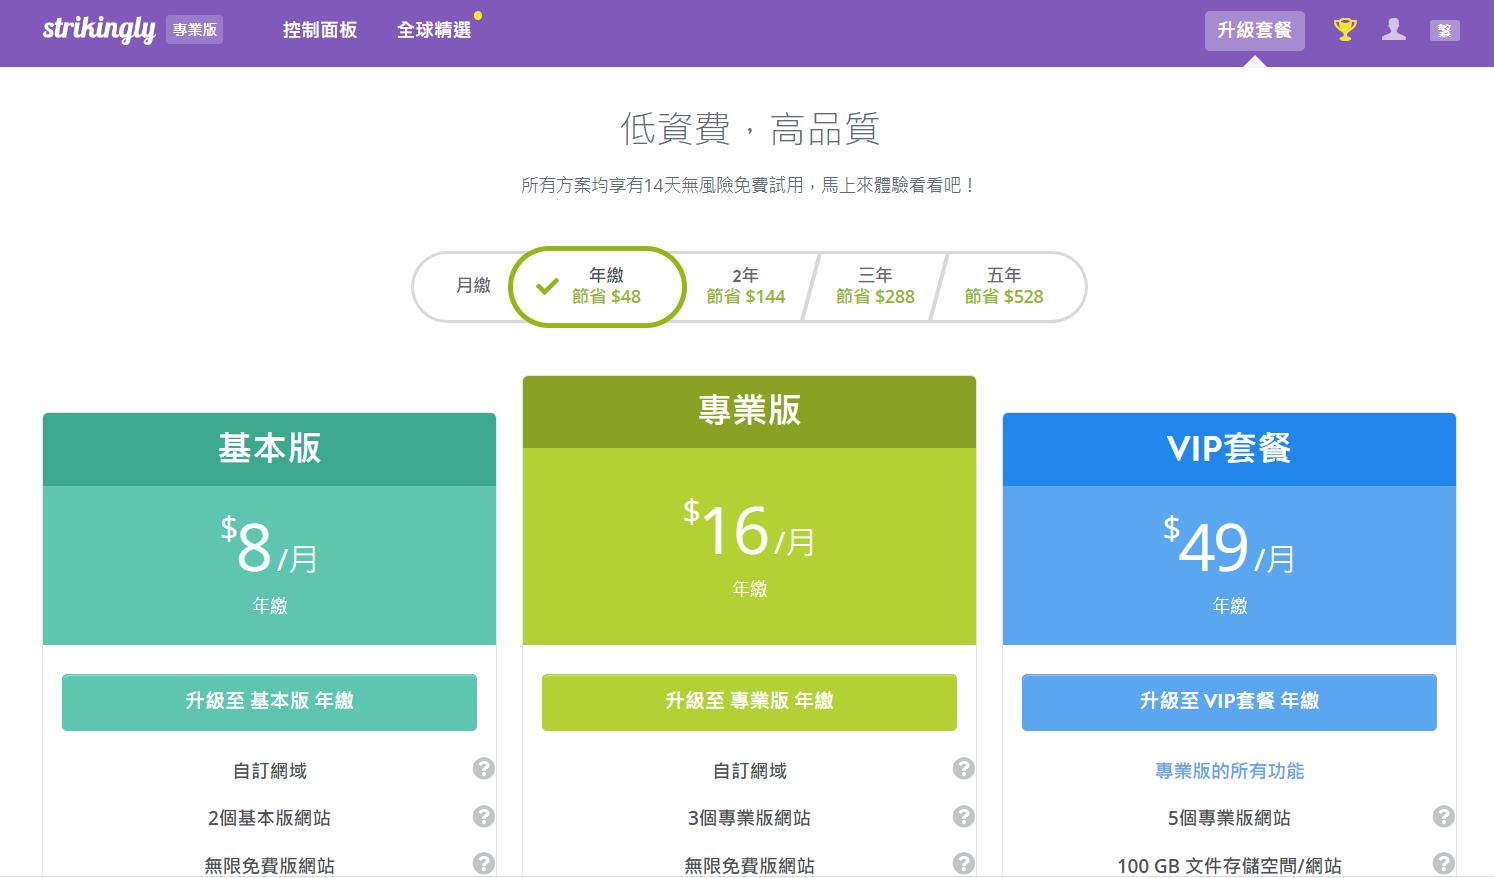Click 升級至 VIP套餐 年繳 button
Screen dimensions: 1494x878
pyautogui.click(x=1228, y=702)
